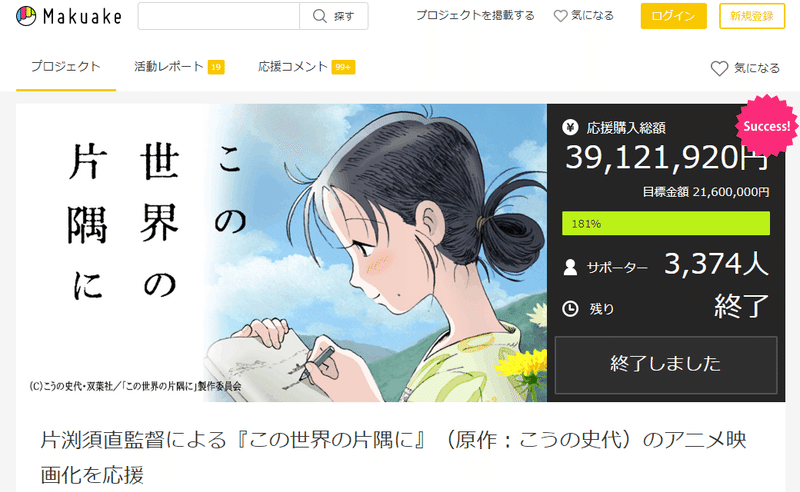The height and width of the screenshot is (492, 800).
Task: Focus the search text field
Action: [x=219, y=16]
